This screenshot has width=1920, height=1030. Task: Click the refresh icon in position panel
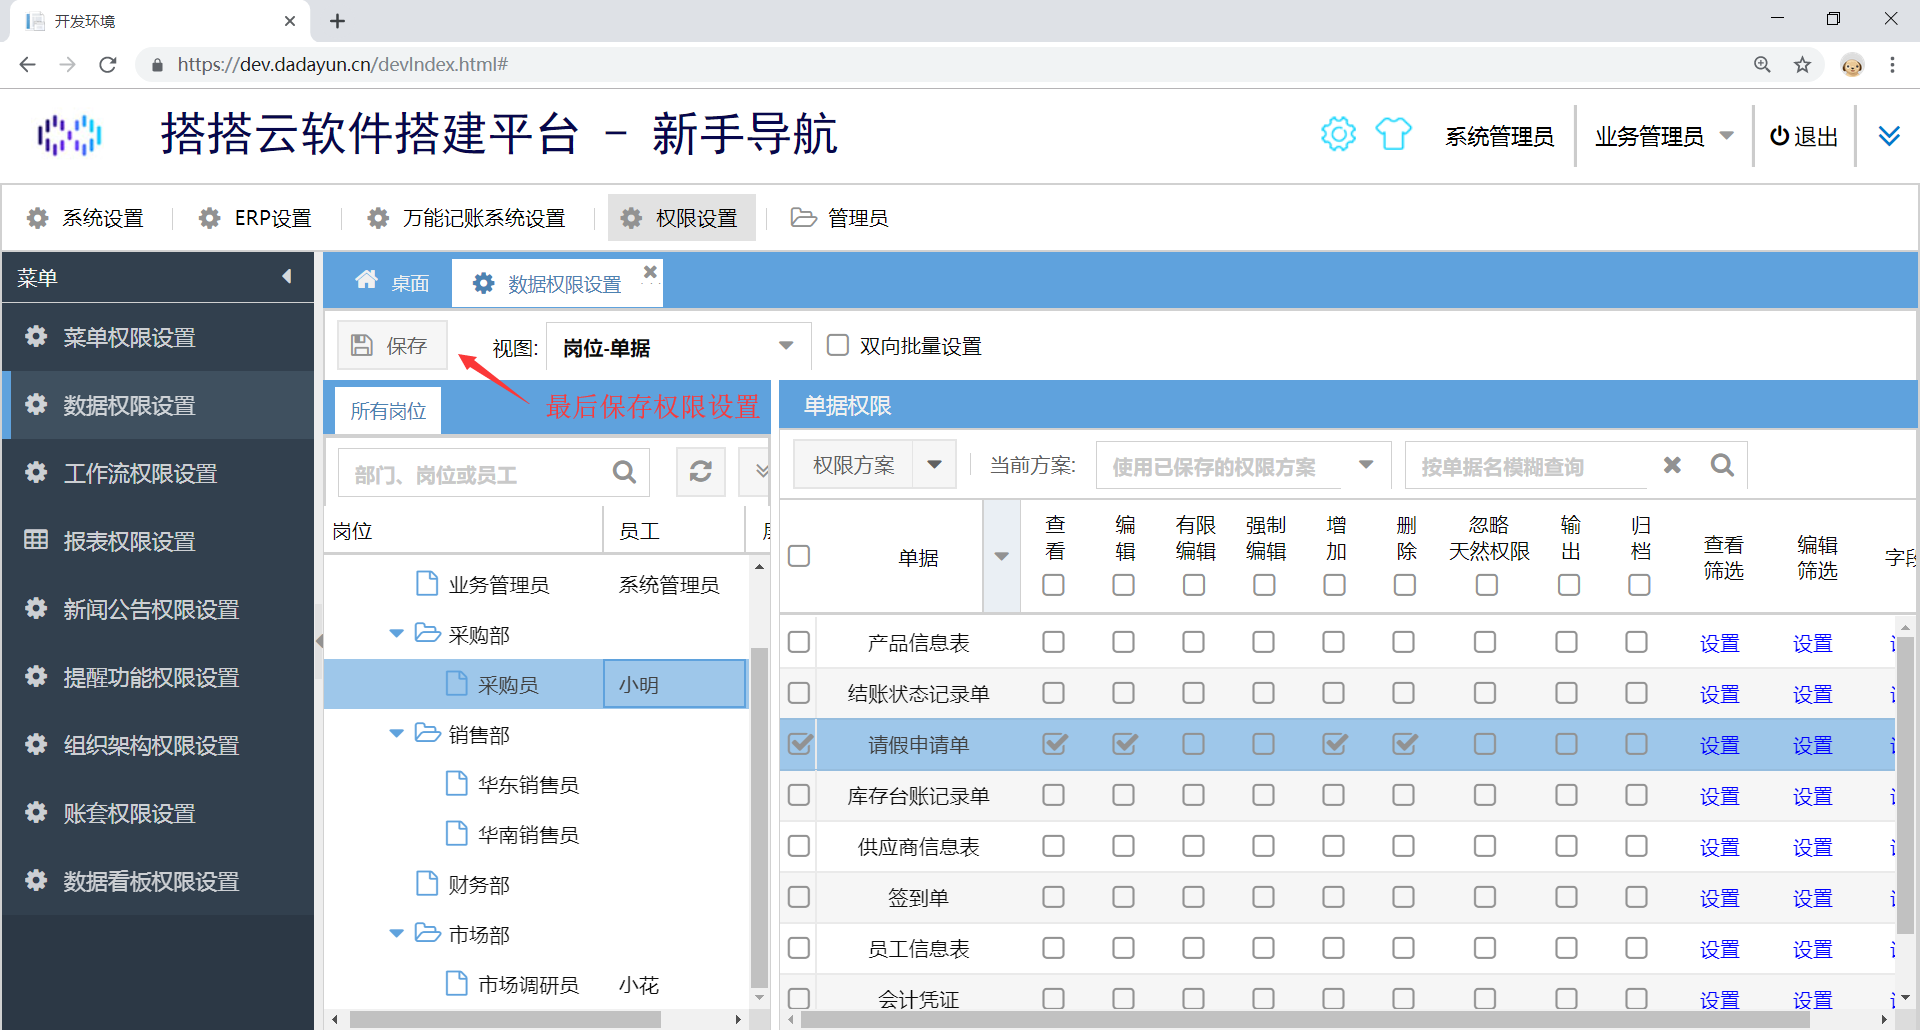click(701, 472)
